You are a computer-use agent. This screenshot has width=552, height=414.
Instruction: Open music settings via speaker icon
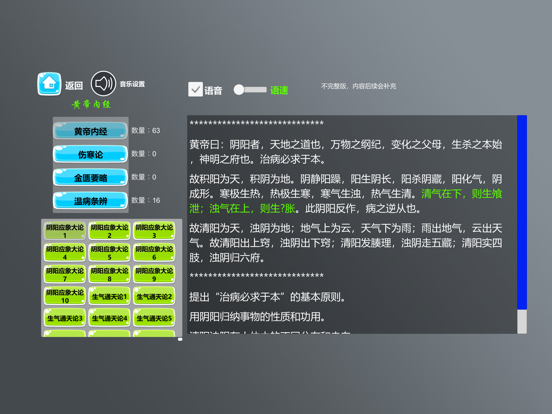click(x=103, y=83)
